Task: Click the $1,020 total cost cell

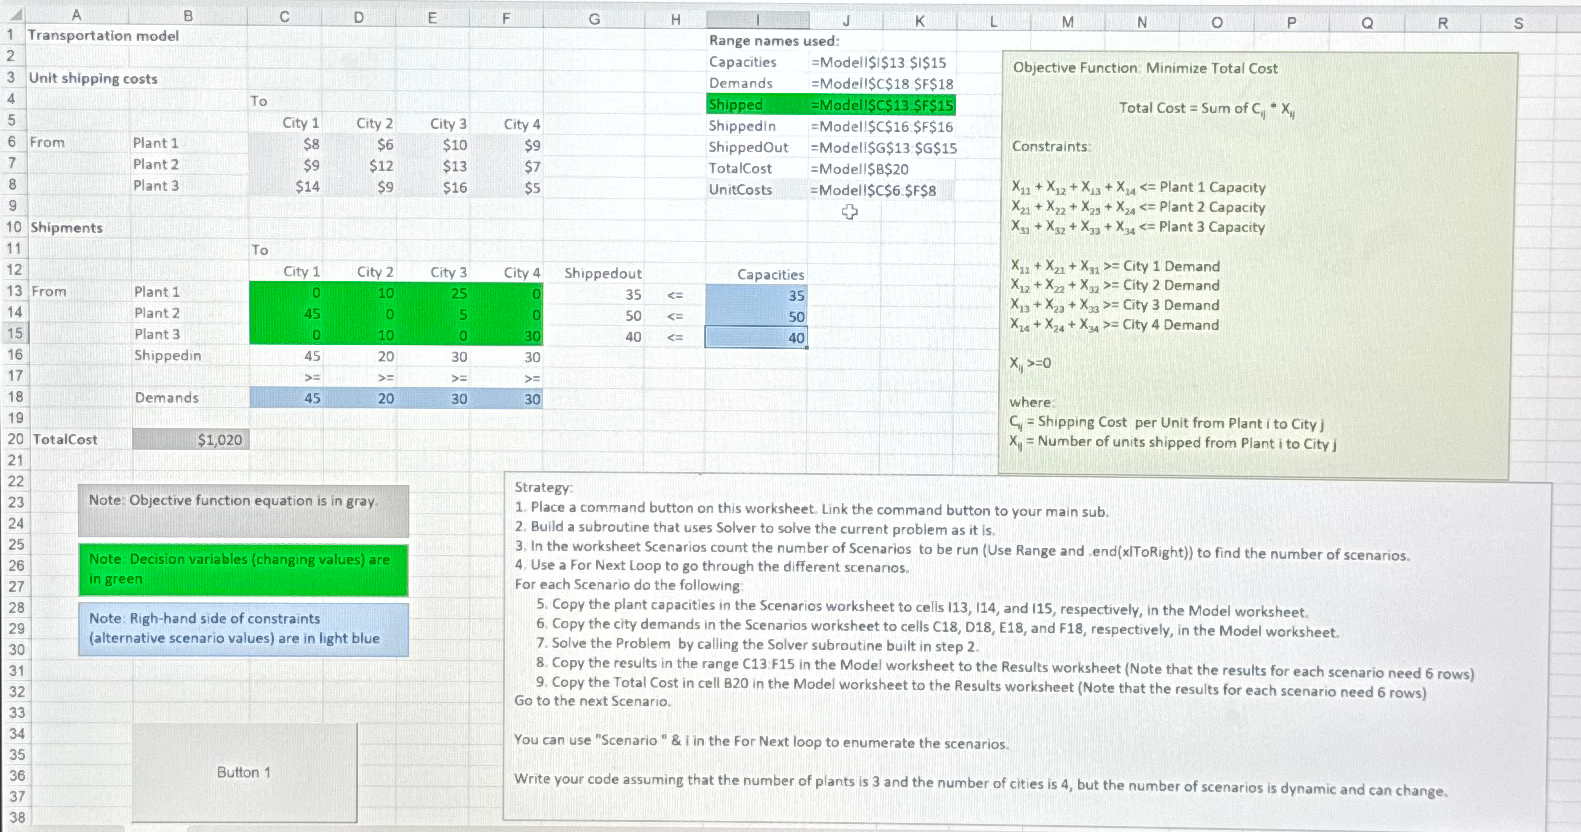Action: 189,439
